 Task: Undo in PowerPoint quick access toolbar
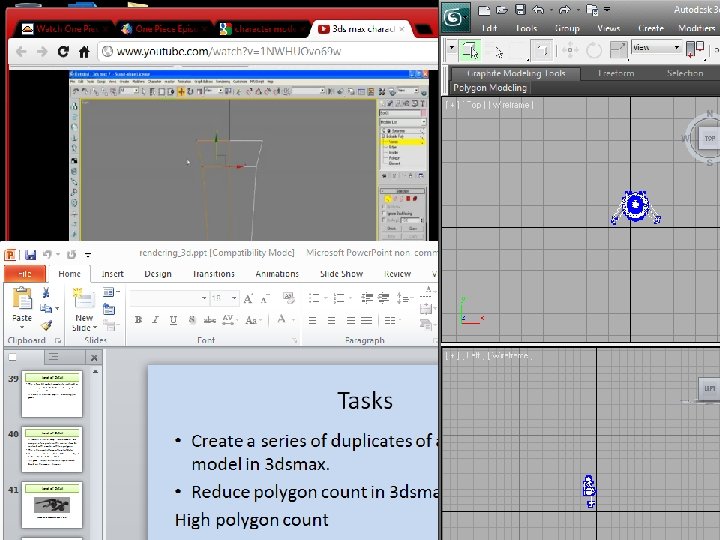coord(47,254)
